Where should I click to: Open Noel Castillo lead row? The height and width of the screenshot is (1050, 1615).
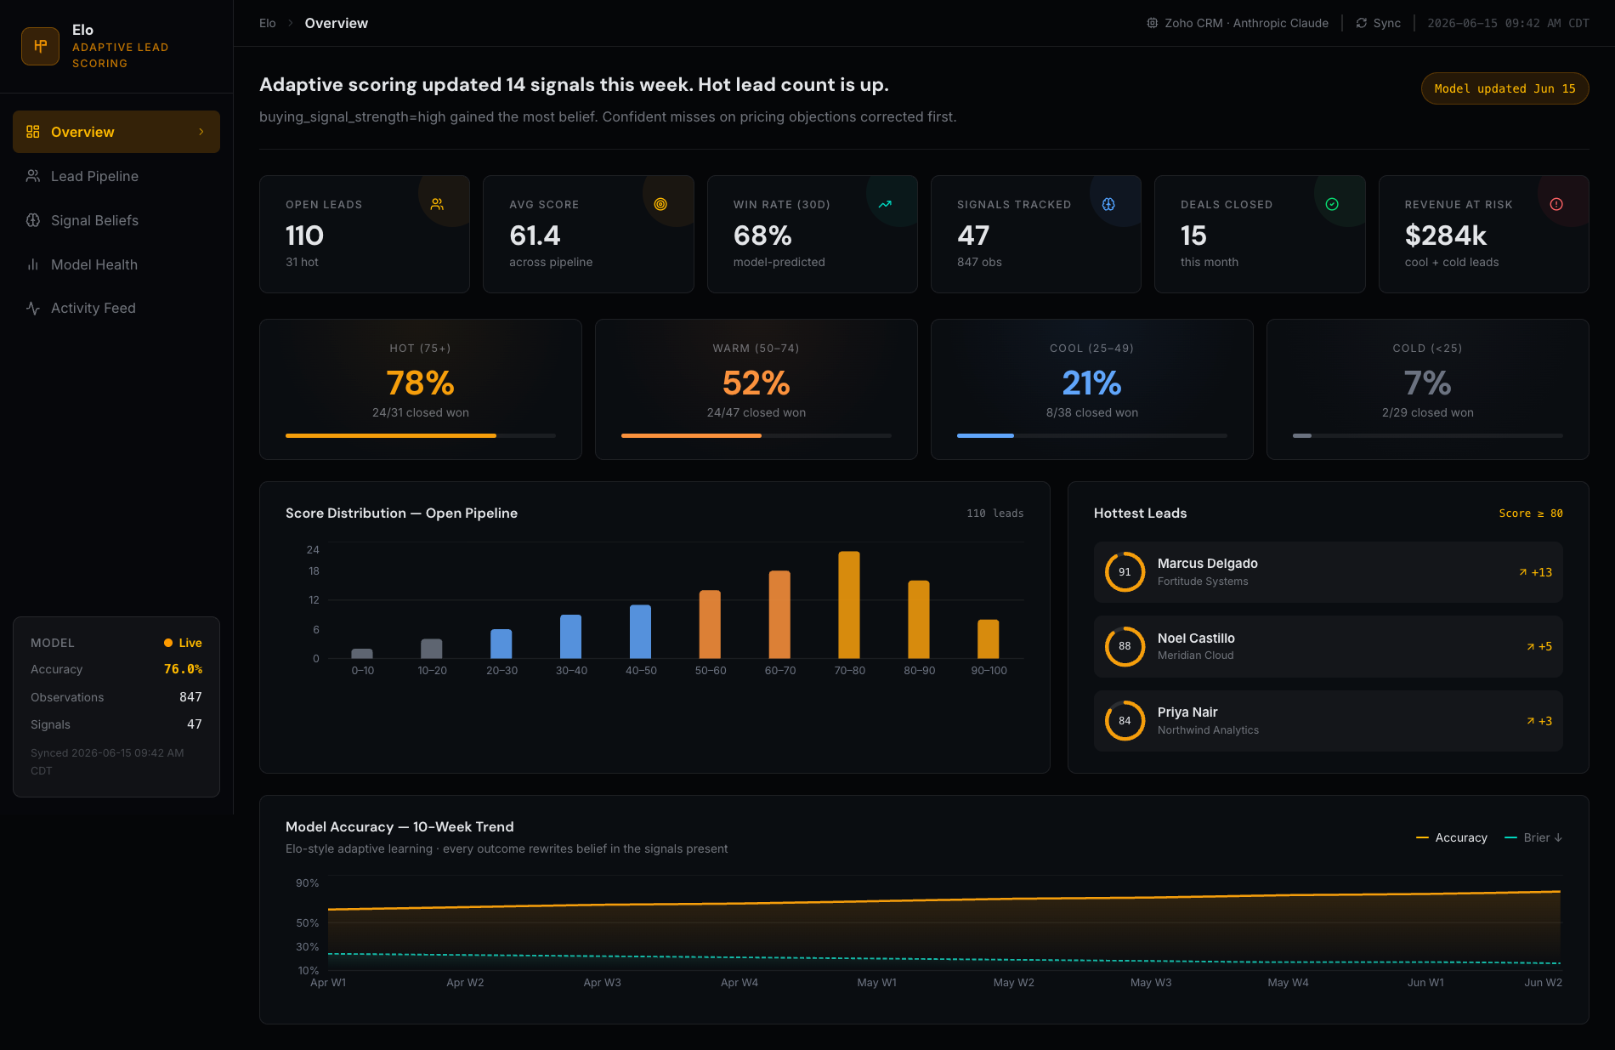pos(1328,646)
